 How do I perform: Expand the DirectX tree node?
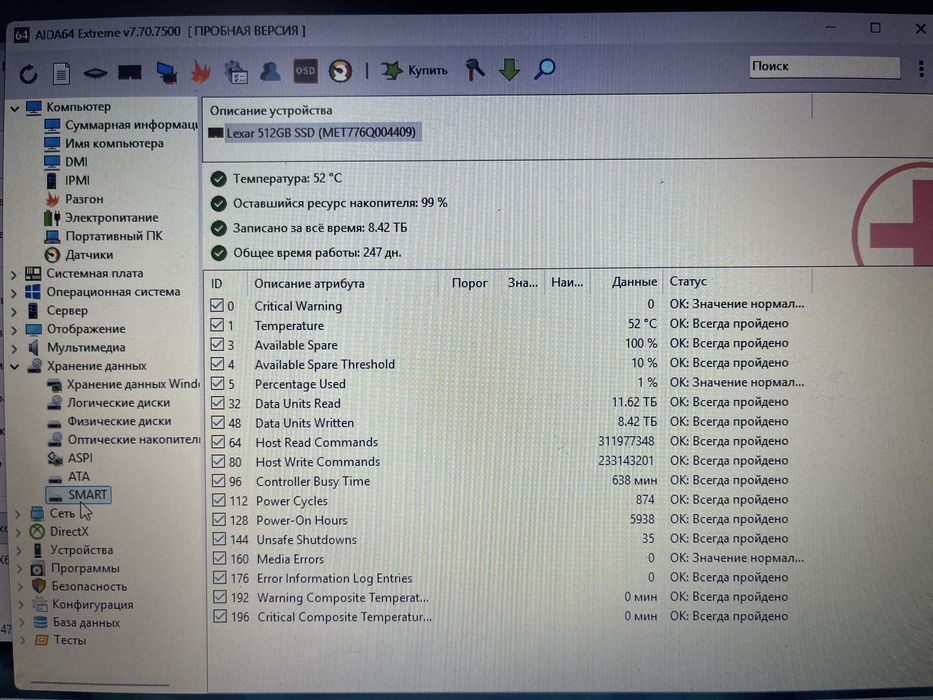coord(19,532)
